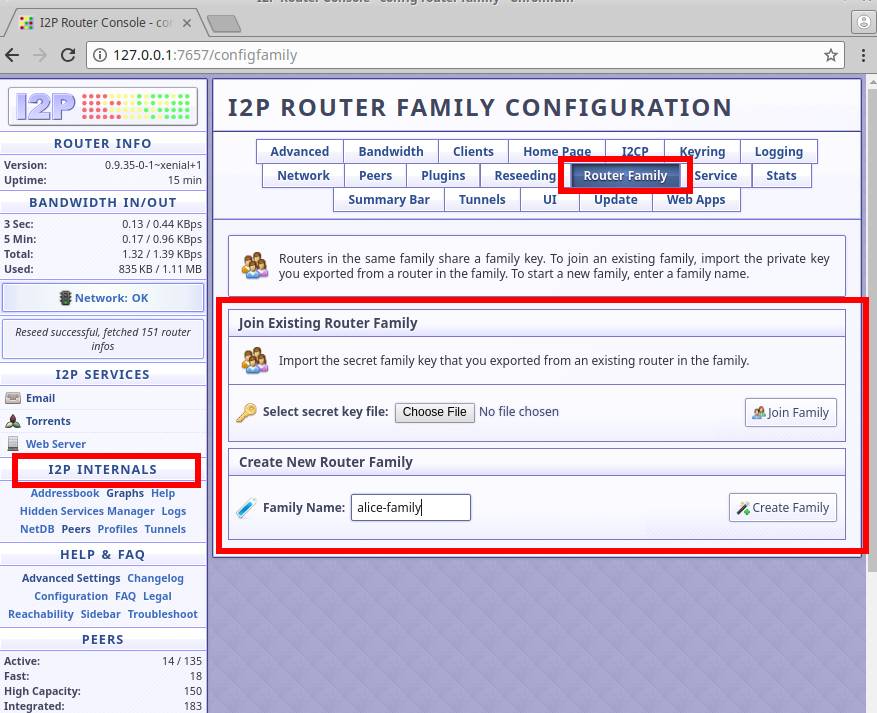Bookmark this page with the star icon
Viewport: 877px width, 713px height.
click(831, 55)
